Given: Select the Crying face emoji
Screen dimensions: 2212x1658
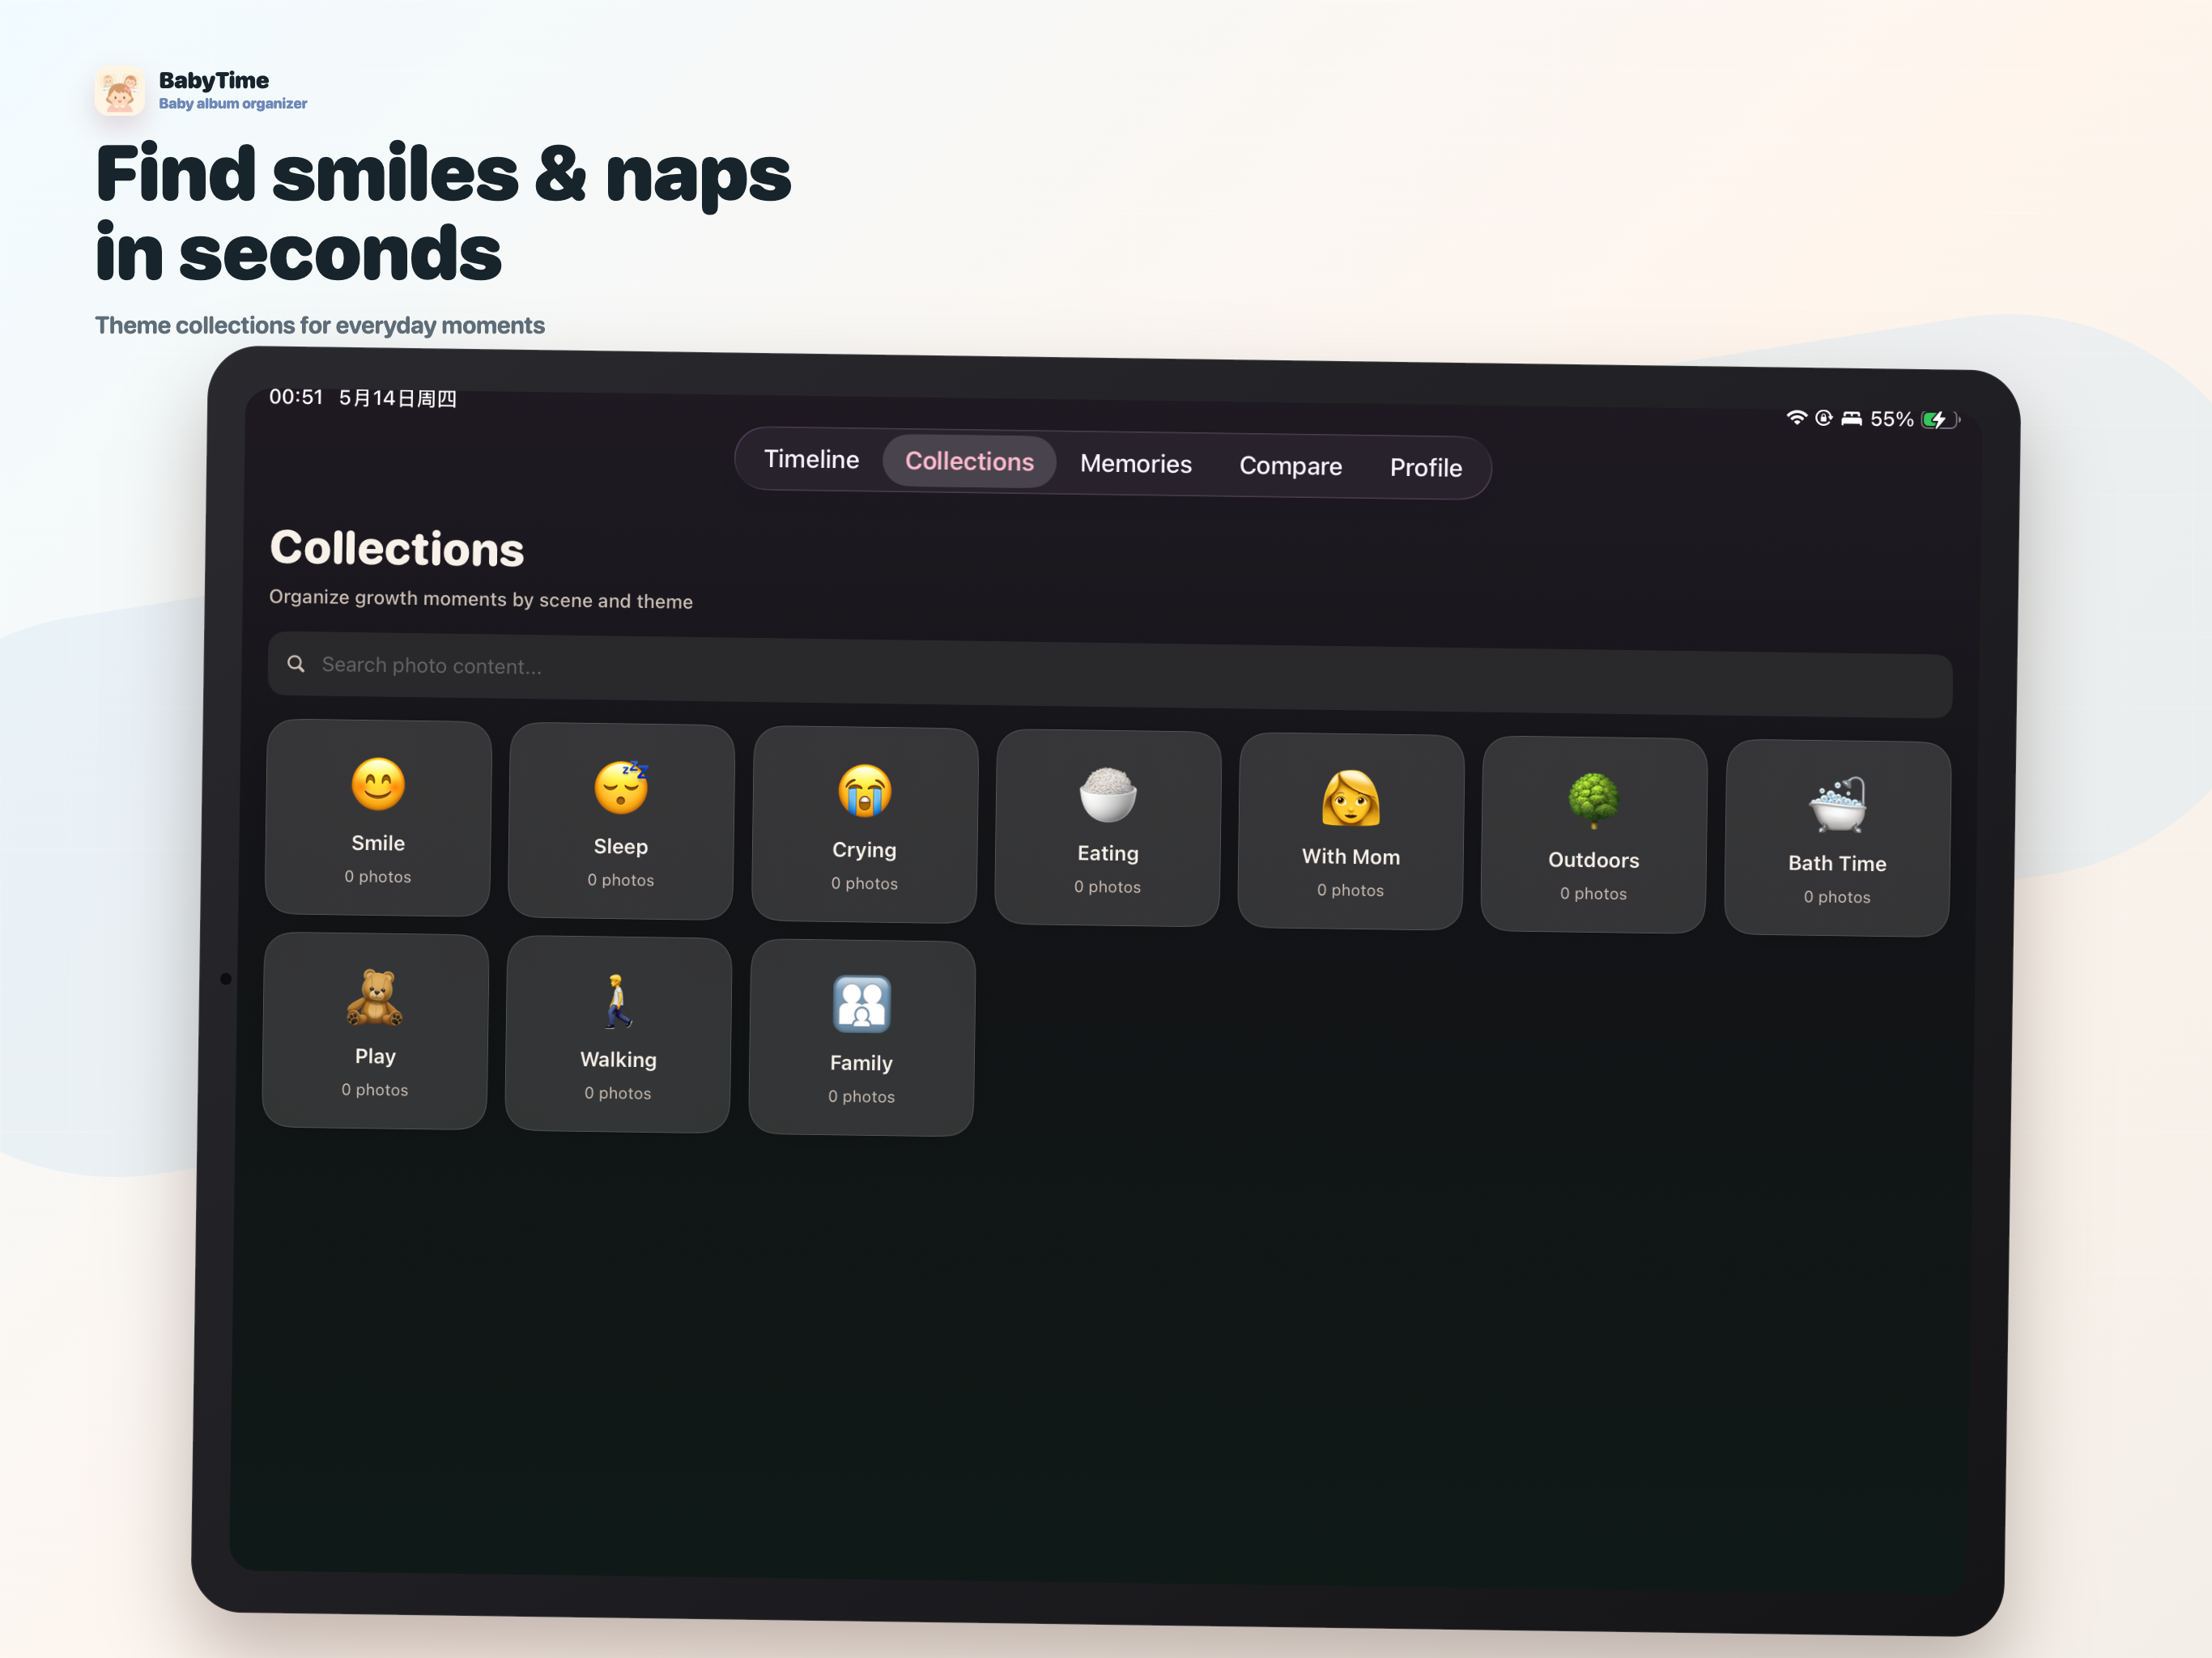Looking at the screenshot, I should point(865,791).
